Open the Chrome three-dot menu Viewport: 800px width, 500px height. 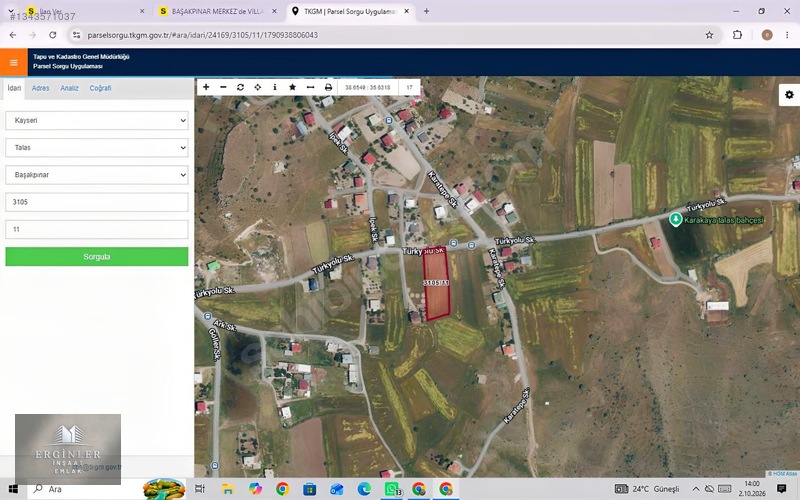787,35
